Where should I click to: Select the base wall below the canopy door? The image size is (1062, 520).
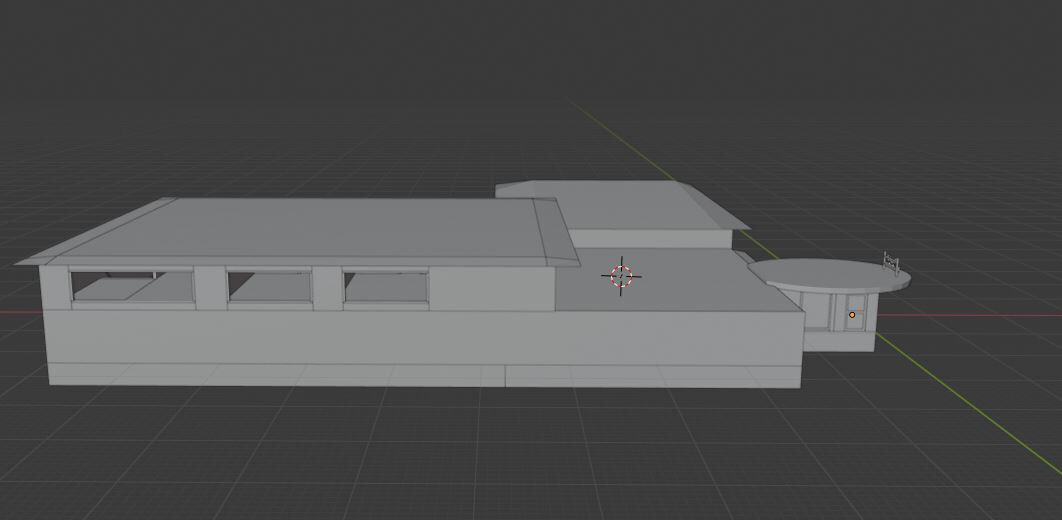(840, 341)
